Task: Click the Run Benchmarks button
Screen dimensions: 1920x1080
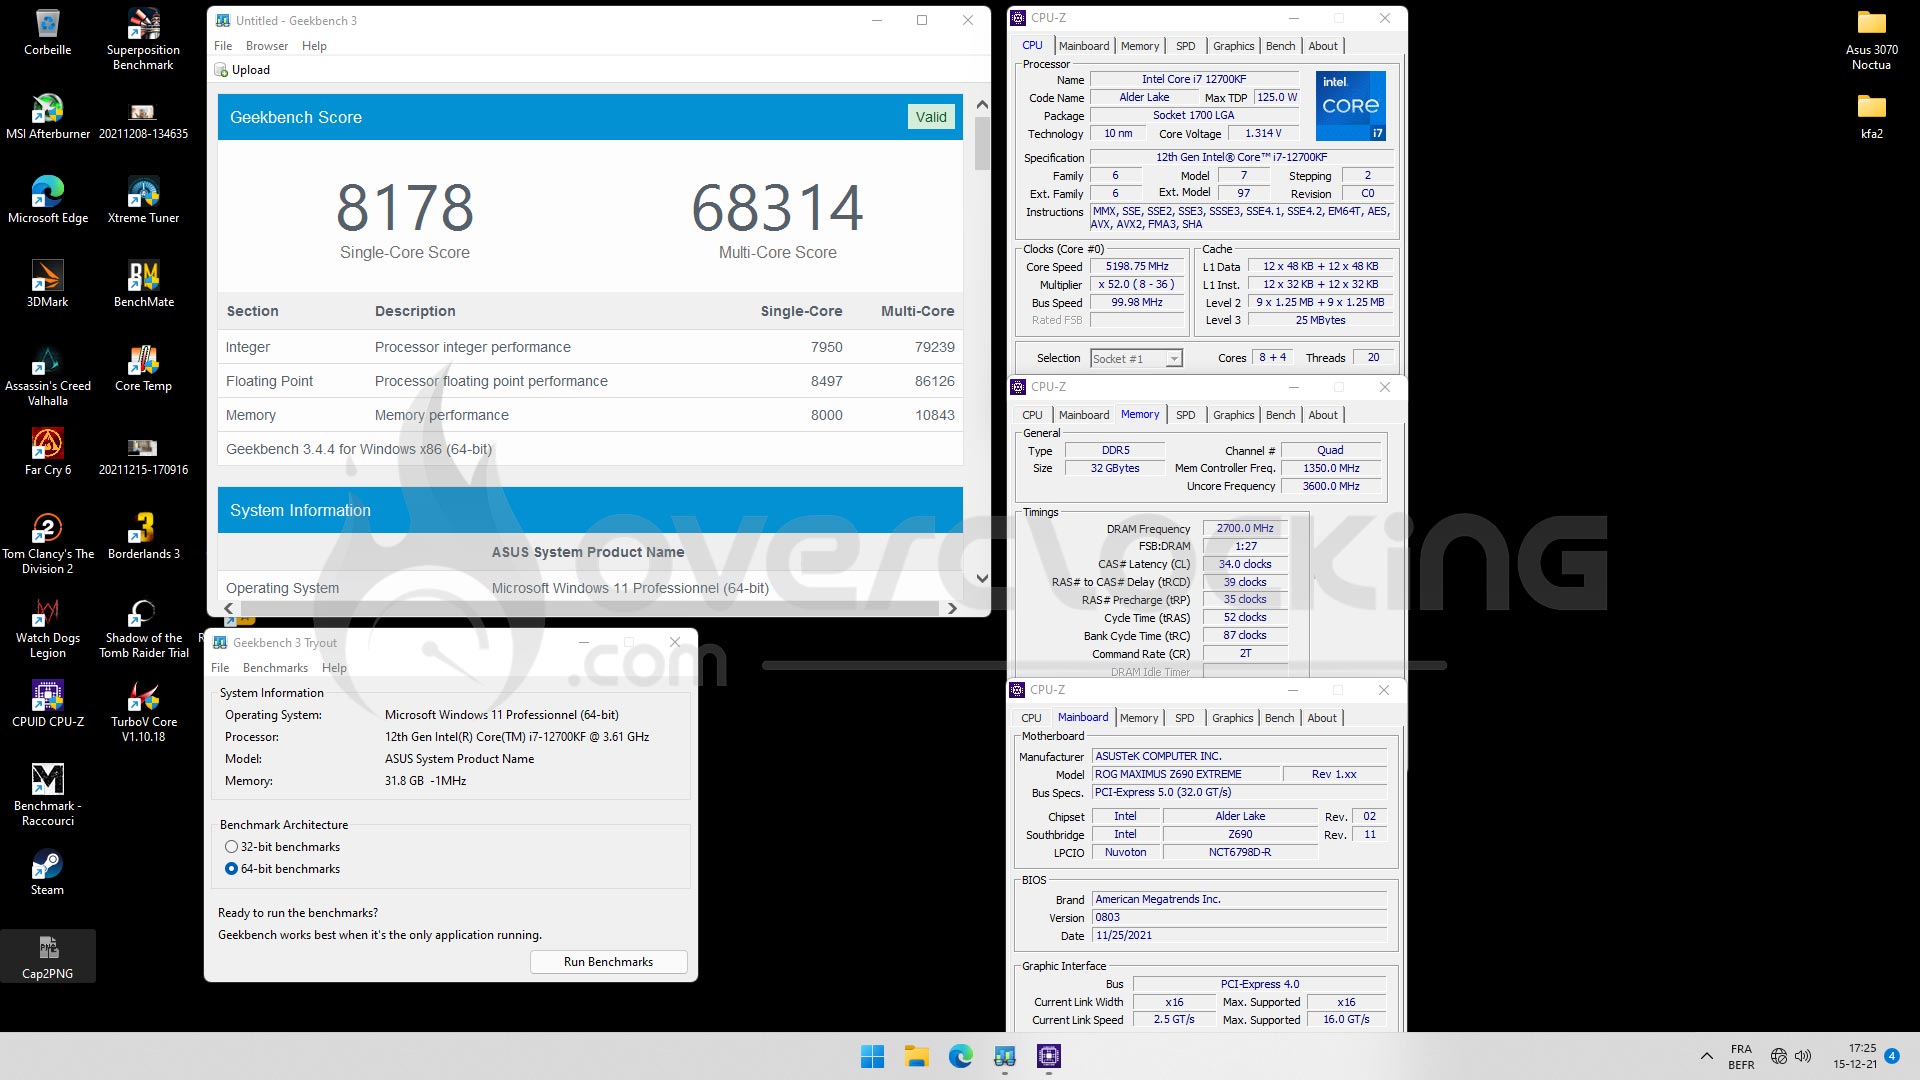Action: (608, 962)
